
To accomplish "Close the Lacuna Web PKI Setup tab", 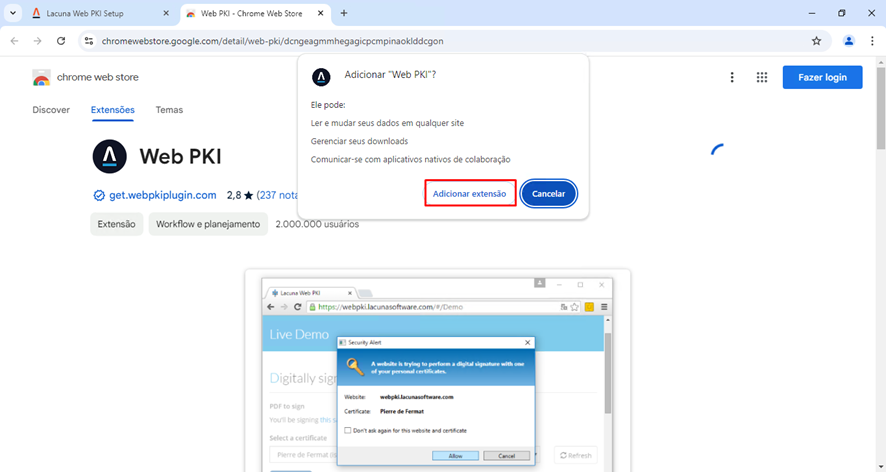I will pos(166,13).
